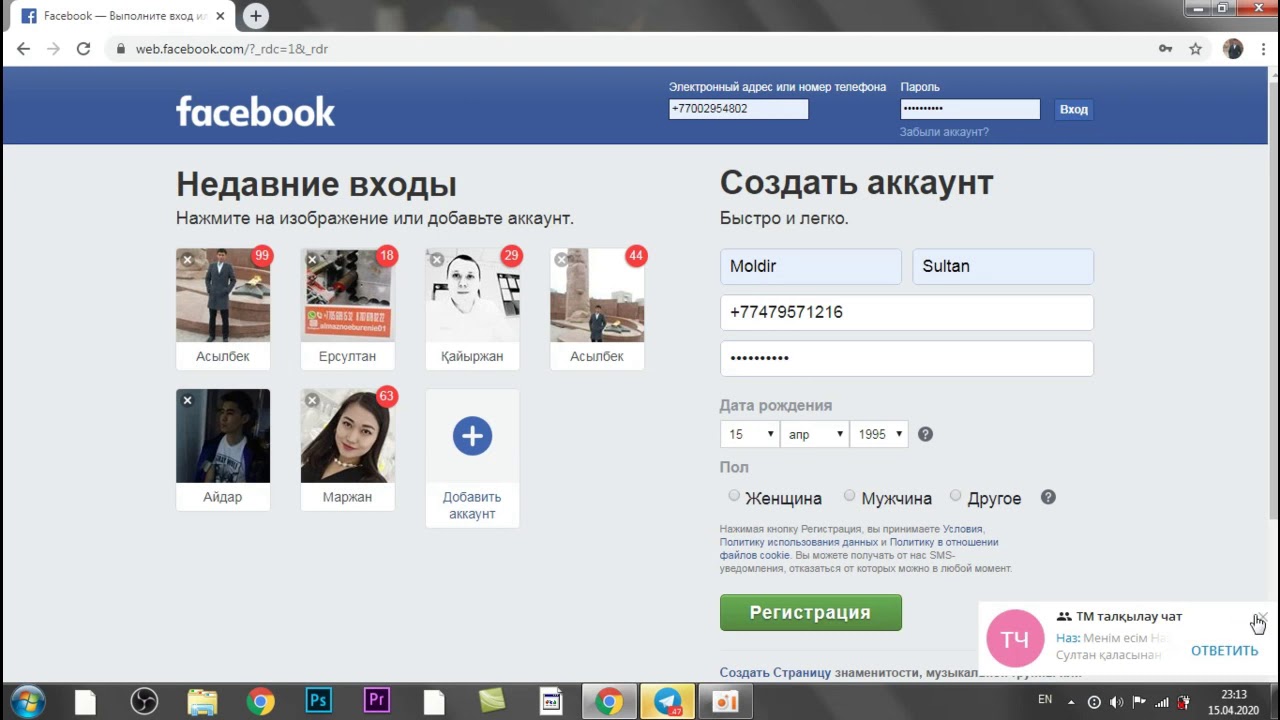This screenshot has width=1280, height=720.
Task: Remove the Ерсултан account from recent logins
Action: point(312,260)
